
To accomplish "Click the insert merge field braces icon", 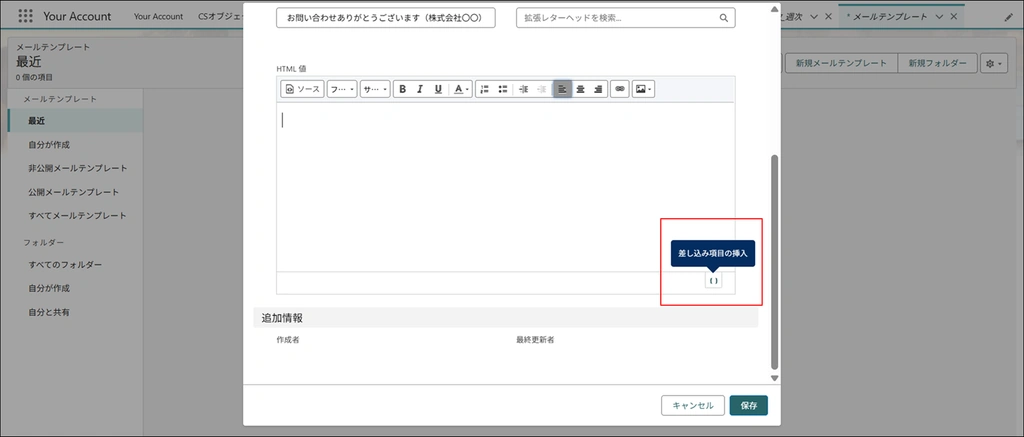I will click(713, 281).
